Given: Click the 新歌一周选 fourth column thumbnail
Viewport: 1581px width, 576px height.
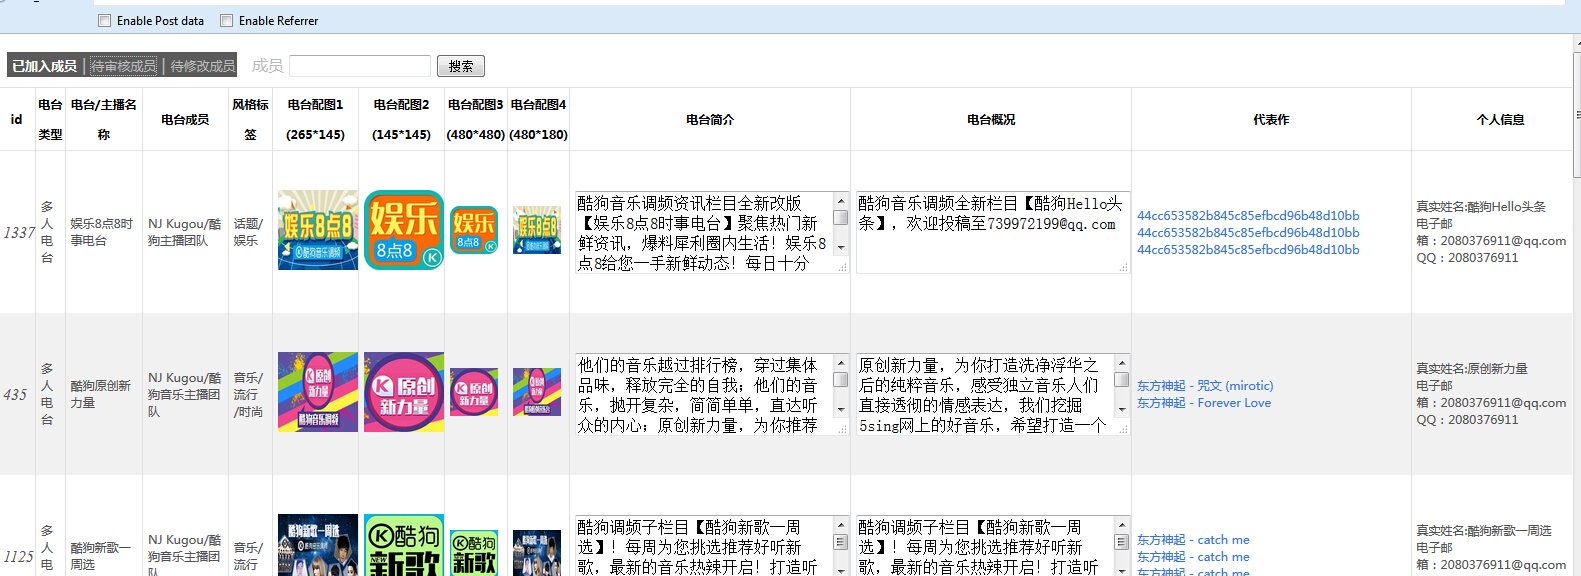Looking at the screenshot, I should [537, 553].
